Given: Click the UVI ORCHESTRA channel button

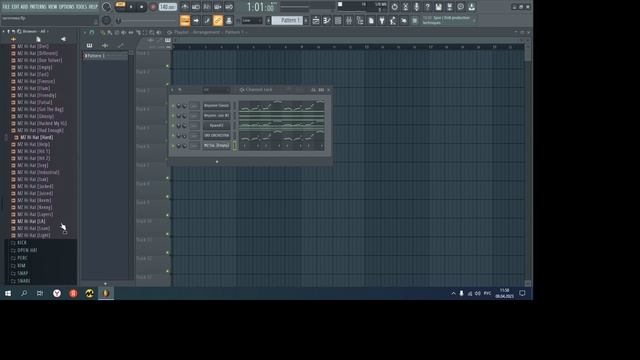Looking at the screenshot, I should click(x=216, y=136).
